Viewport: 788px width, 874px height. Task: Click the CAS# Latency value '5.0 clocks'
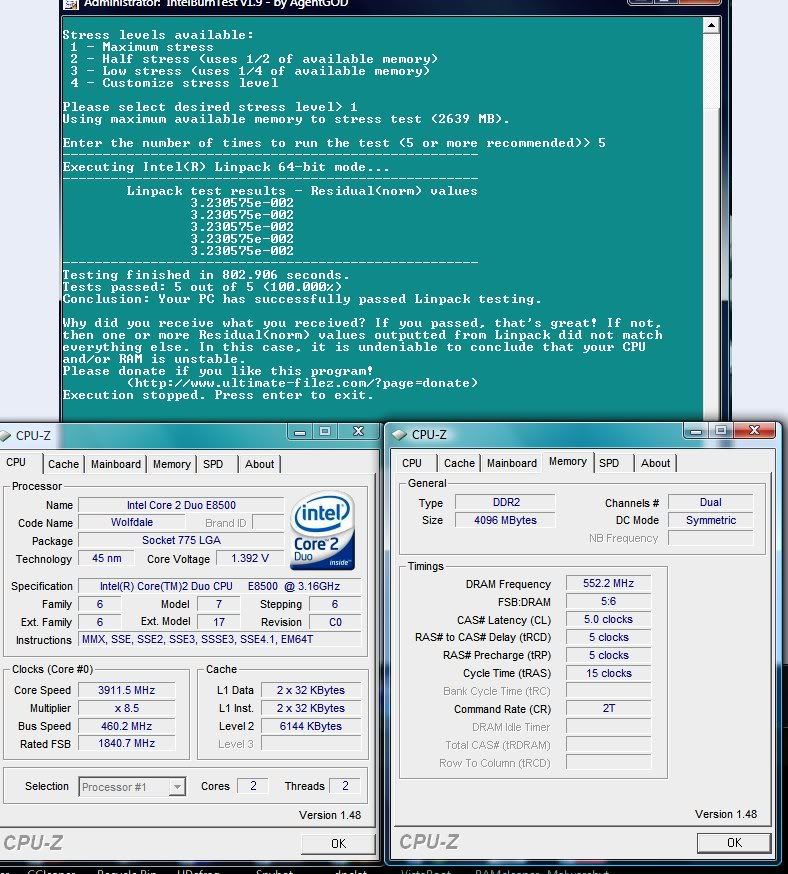609,619
